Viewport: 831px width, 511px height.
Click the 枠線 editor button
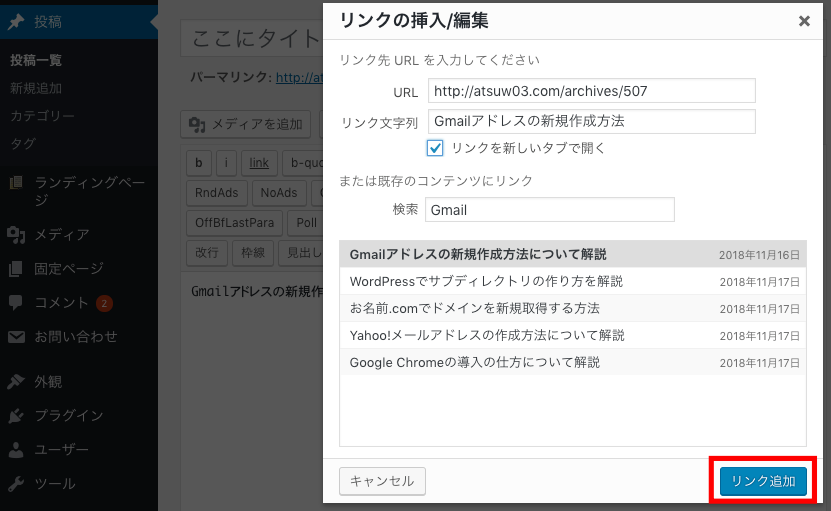point(253,253)
